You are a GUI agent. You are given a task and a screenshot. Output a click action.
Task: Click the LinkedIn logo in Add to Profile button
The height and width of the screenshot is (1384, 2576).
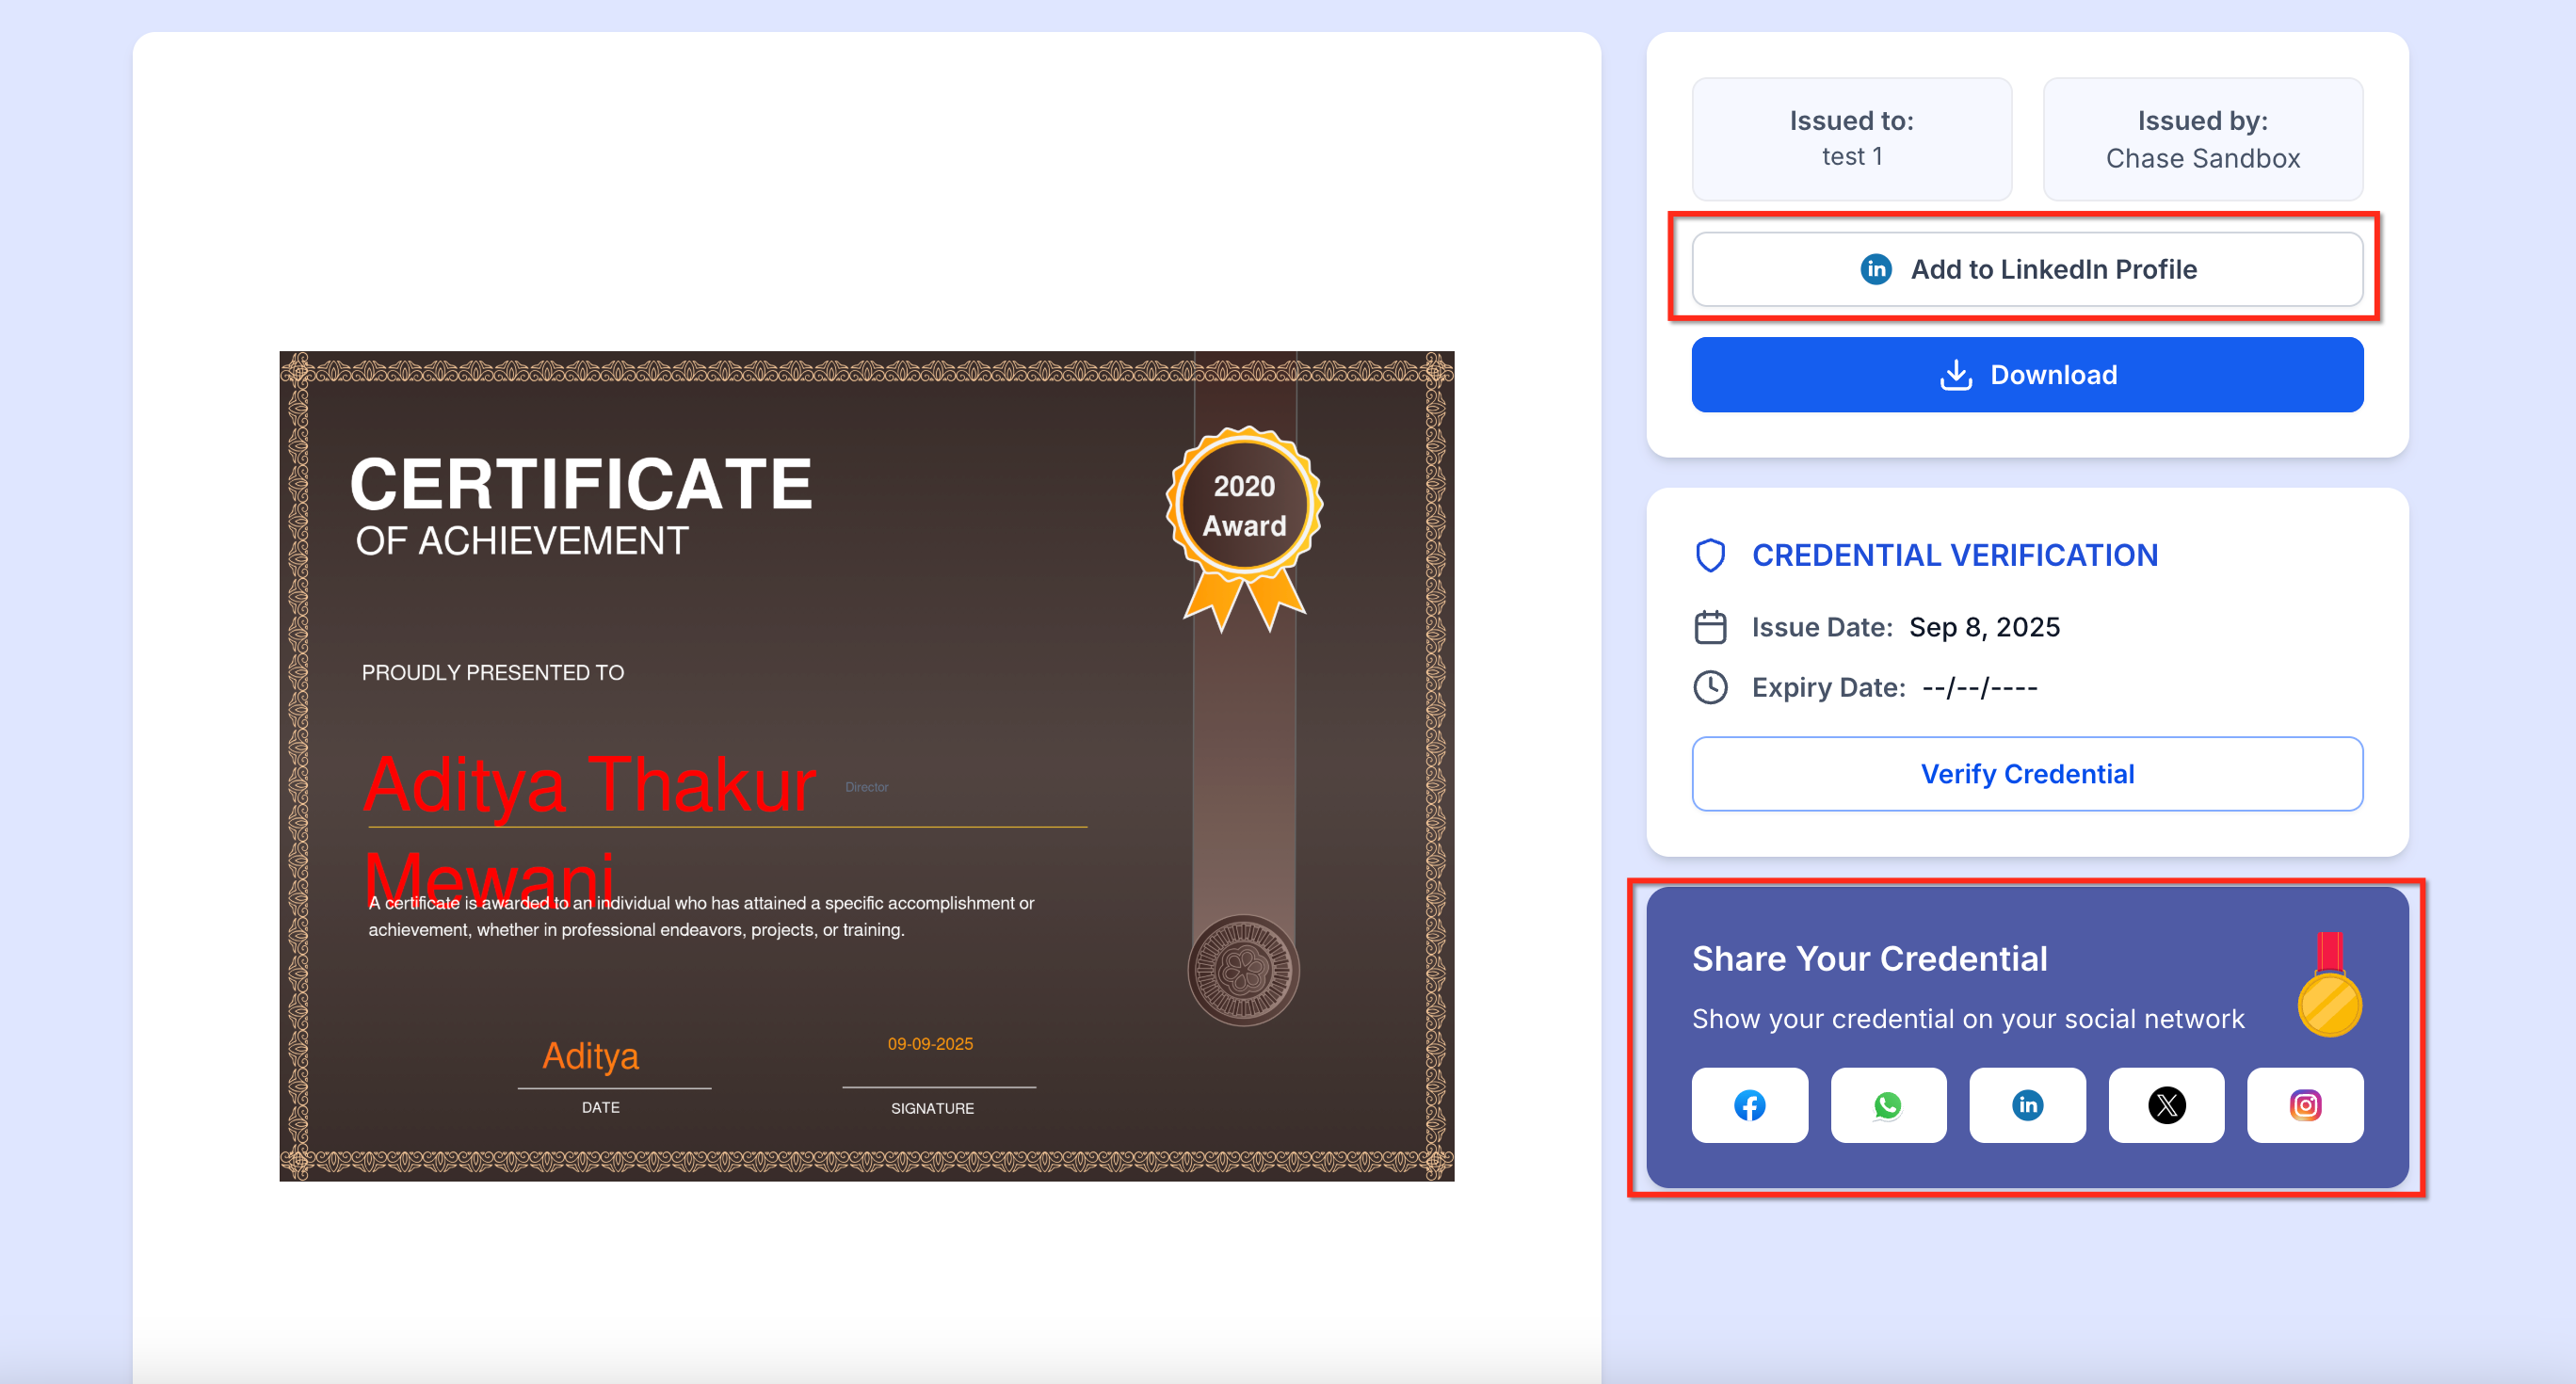click(1876, 269)
